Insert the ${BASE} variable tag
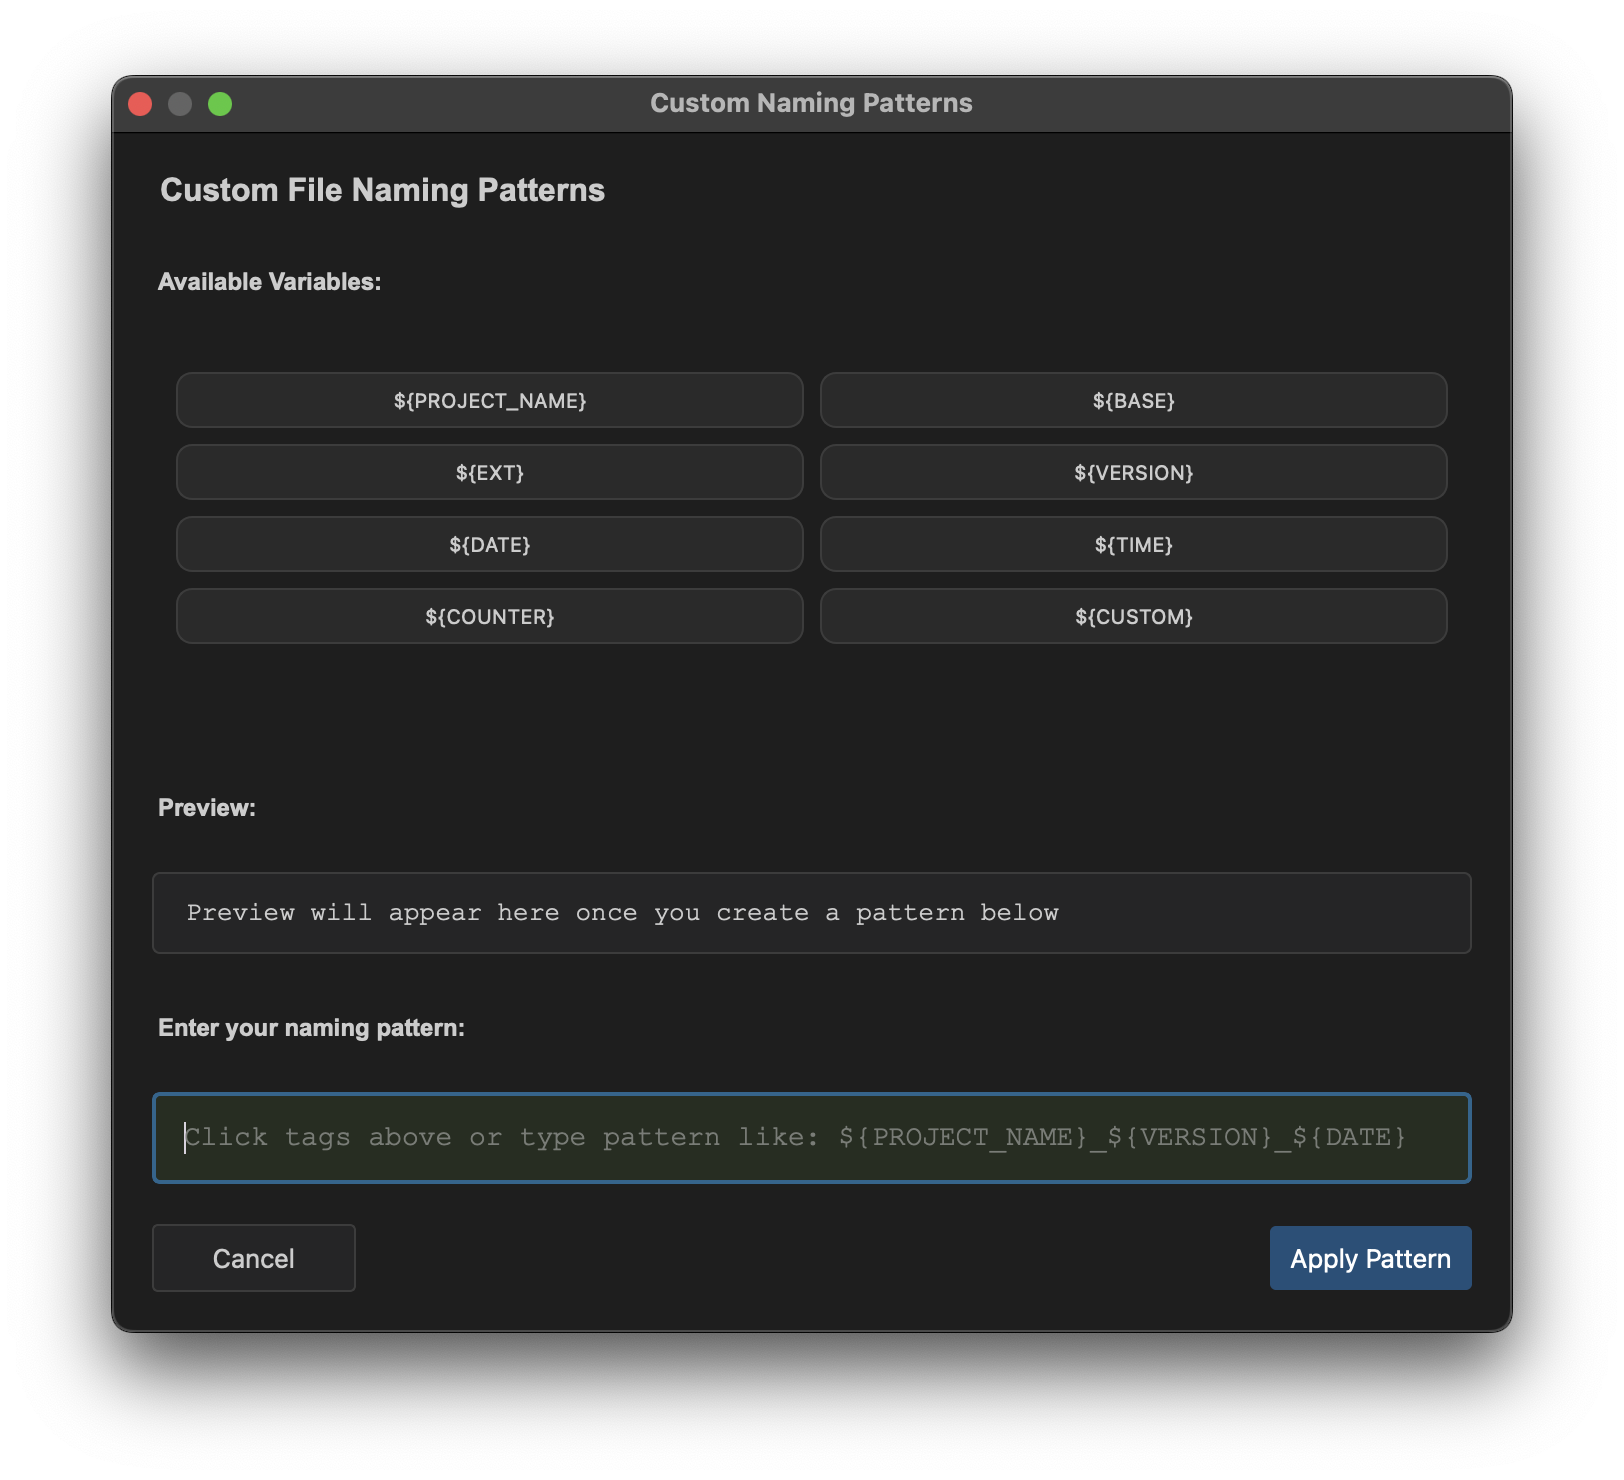Viewport: 1624px width, 1480px height. 1133,400
